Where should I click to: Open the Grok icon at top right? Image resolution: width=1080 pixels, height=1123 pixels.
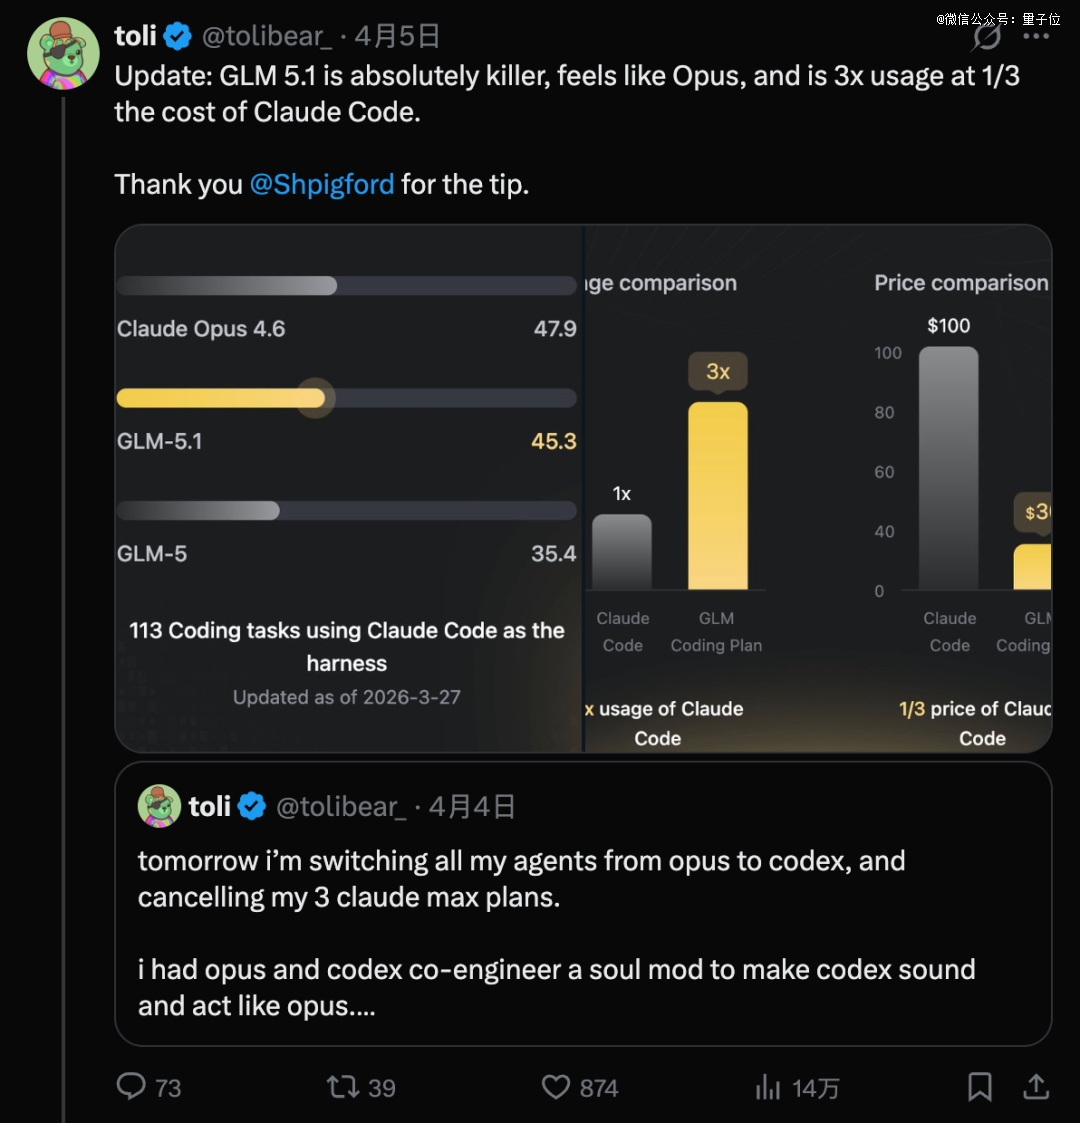coord(987,37)
